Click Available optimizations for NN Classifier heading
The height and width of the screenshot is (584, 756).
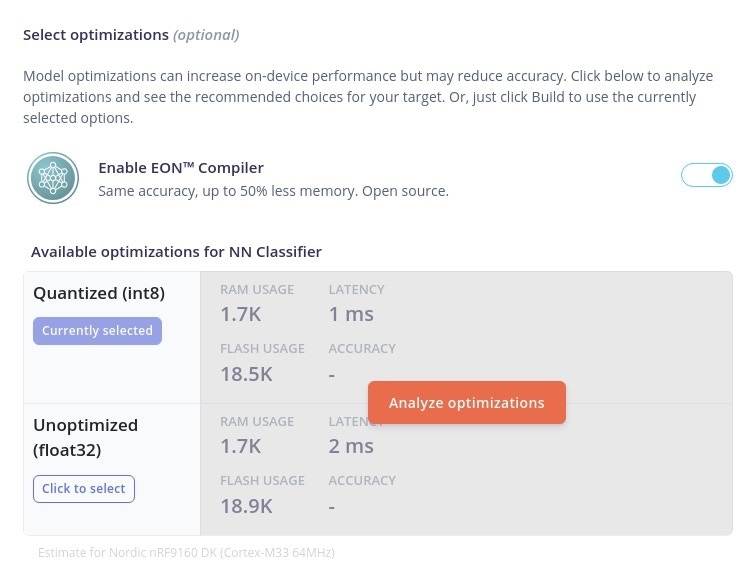[176, 252]
